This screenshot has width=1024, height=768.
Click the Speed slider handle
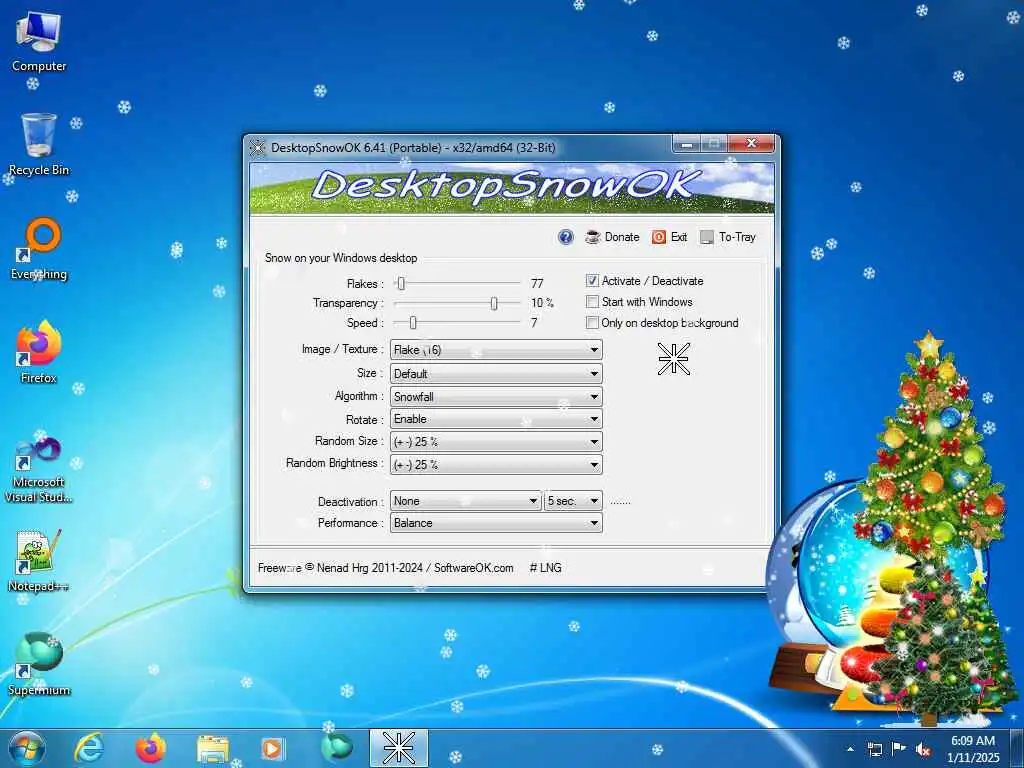click(x=413, y=323)
